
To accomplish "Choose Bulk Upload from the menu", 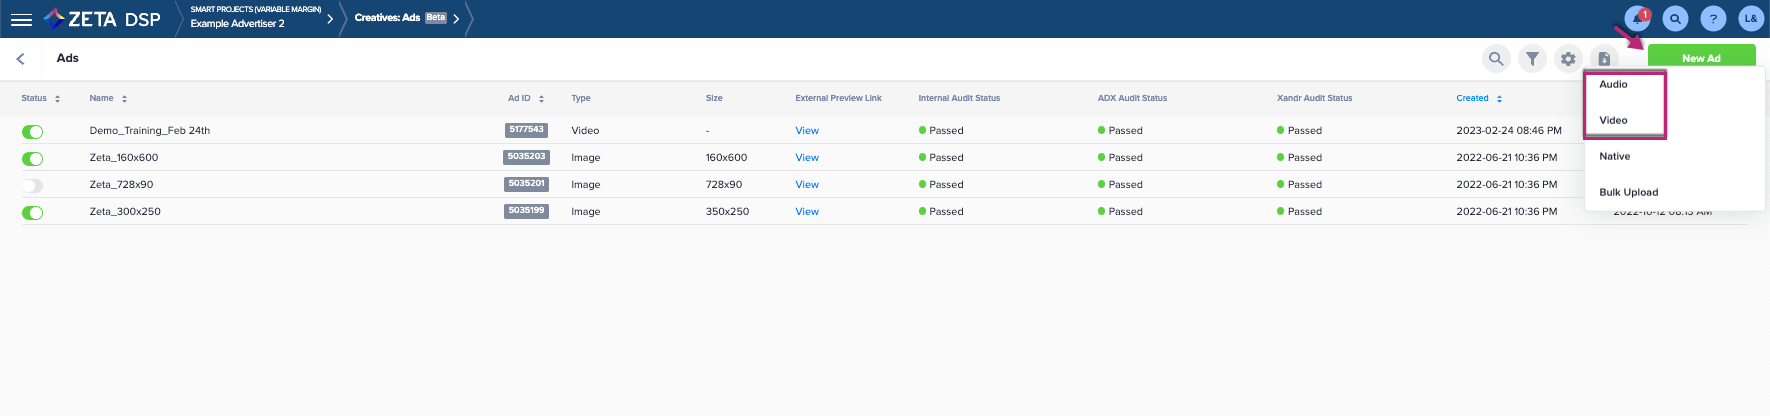I will (x=1628, y=192).
